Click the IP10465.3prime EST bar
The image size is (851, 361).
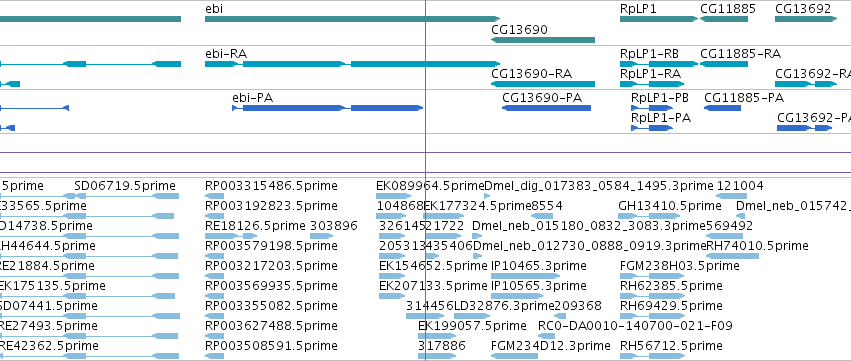[x=525, y=276]
